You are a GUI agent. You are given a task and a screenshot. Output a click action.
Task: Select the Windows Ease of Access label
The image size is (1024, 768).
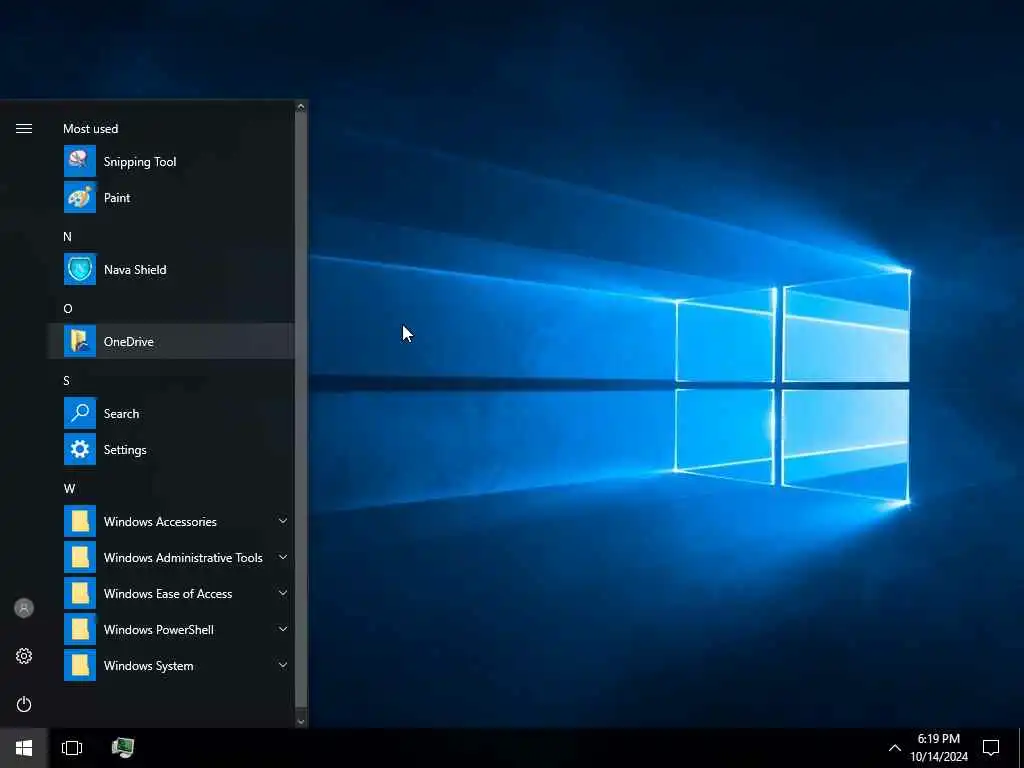pos(168,593)
